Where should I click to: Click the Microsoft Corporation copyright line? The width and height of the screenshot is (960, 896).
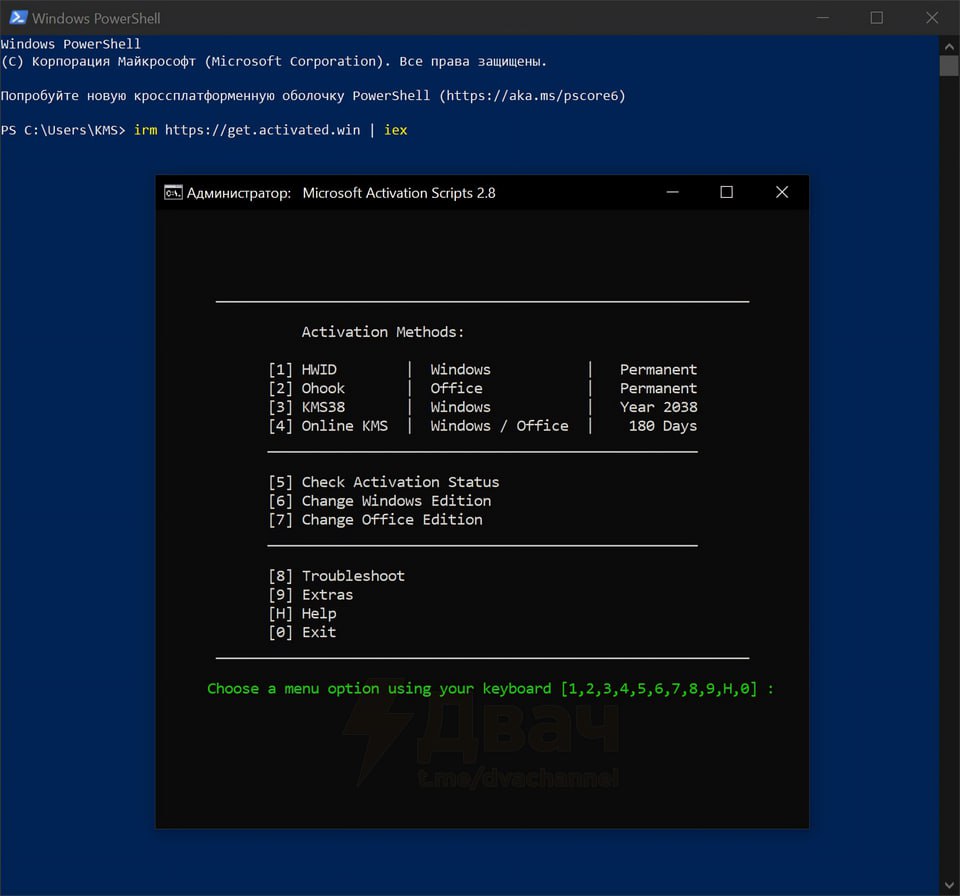point(274,61)
